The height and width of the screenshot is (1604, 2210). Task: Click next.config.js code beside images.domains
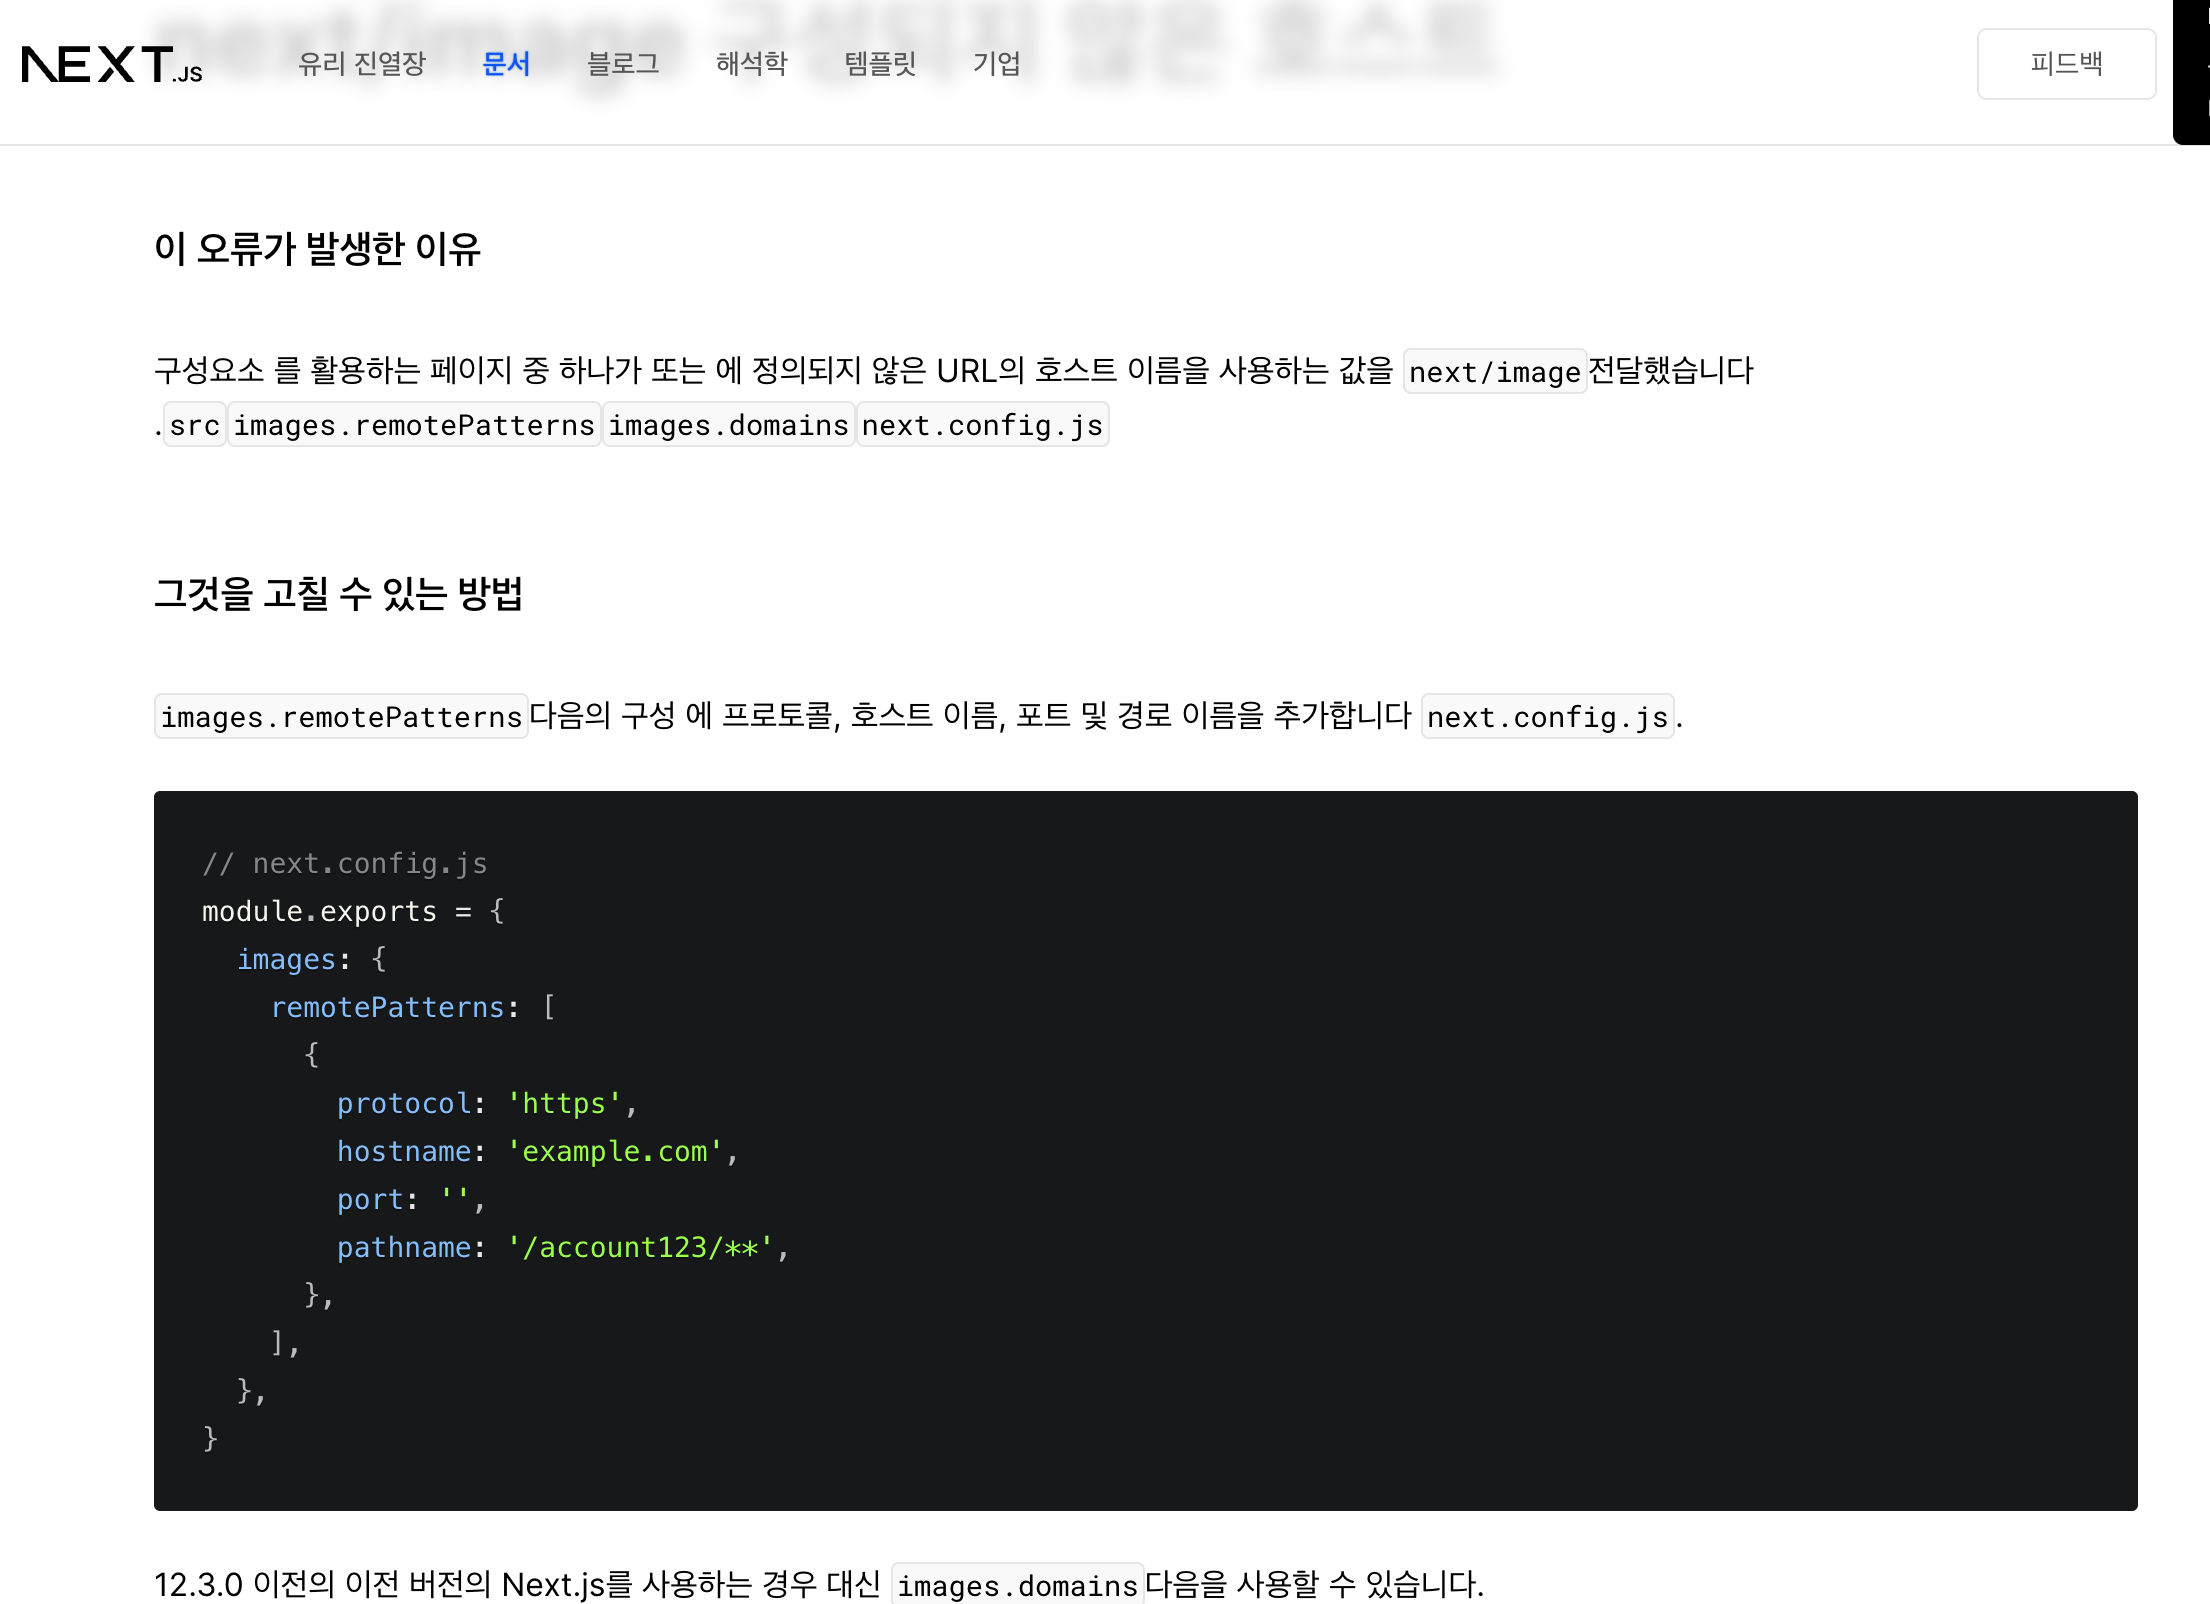coord(982,426)
